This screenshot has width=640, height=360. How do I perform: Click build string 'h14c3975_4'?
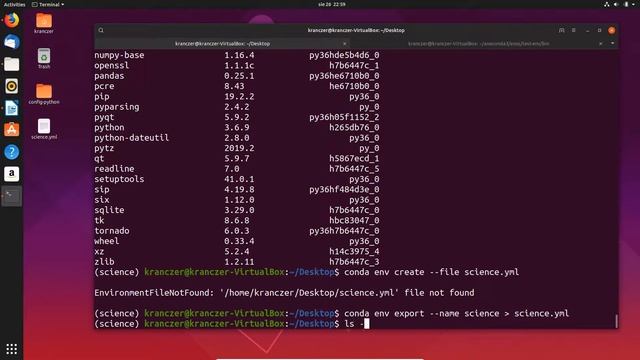pos(354,251)
